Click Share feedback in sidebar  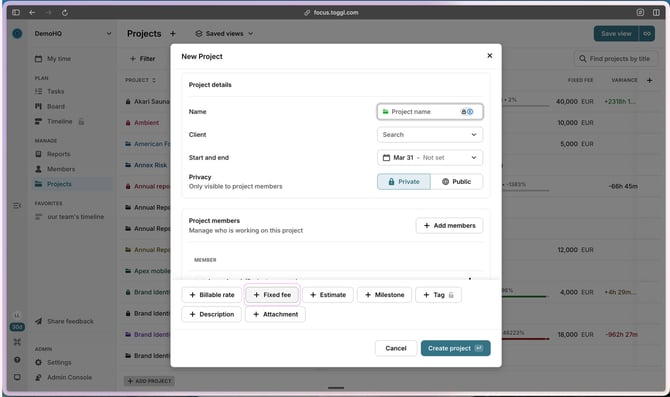pyautogui.click(x=70, y=321)
